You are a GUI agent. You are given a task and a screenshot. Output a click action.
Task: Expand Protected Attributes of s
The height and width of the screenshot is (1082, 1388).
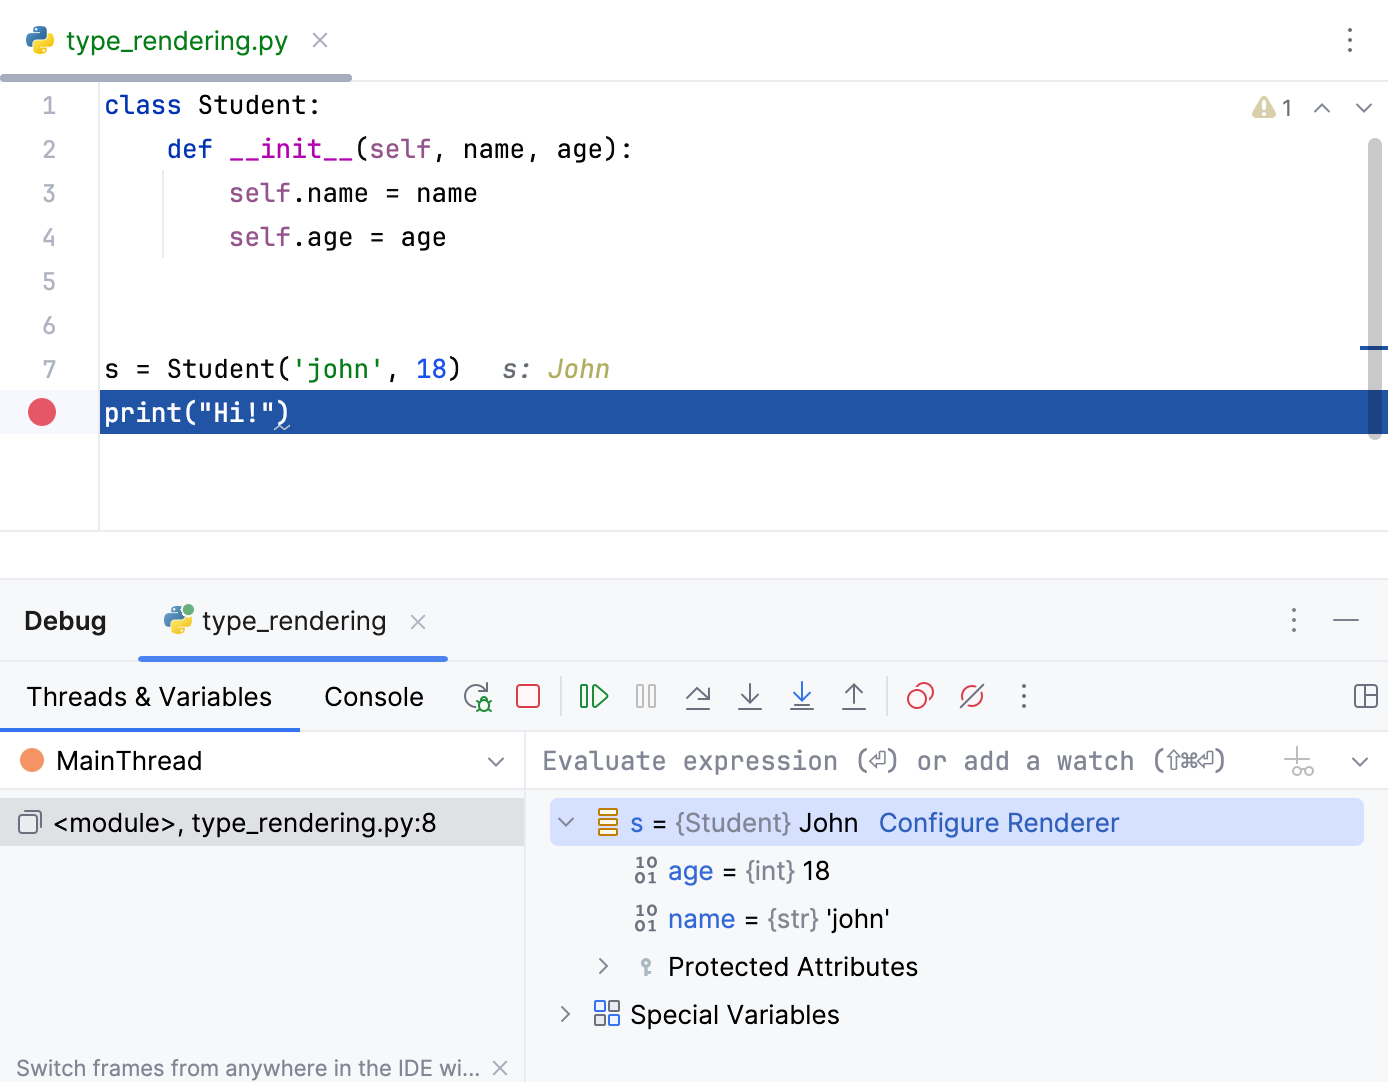(x=602, y=966)
